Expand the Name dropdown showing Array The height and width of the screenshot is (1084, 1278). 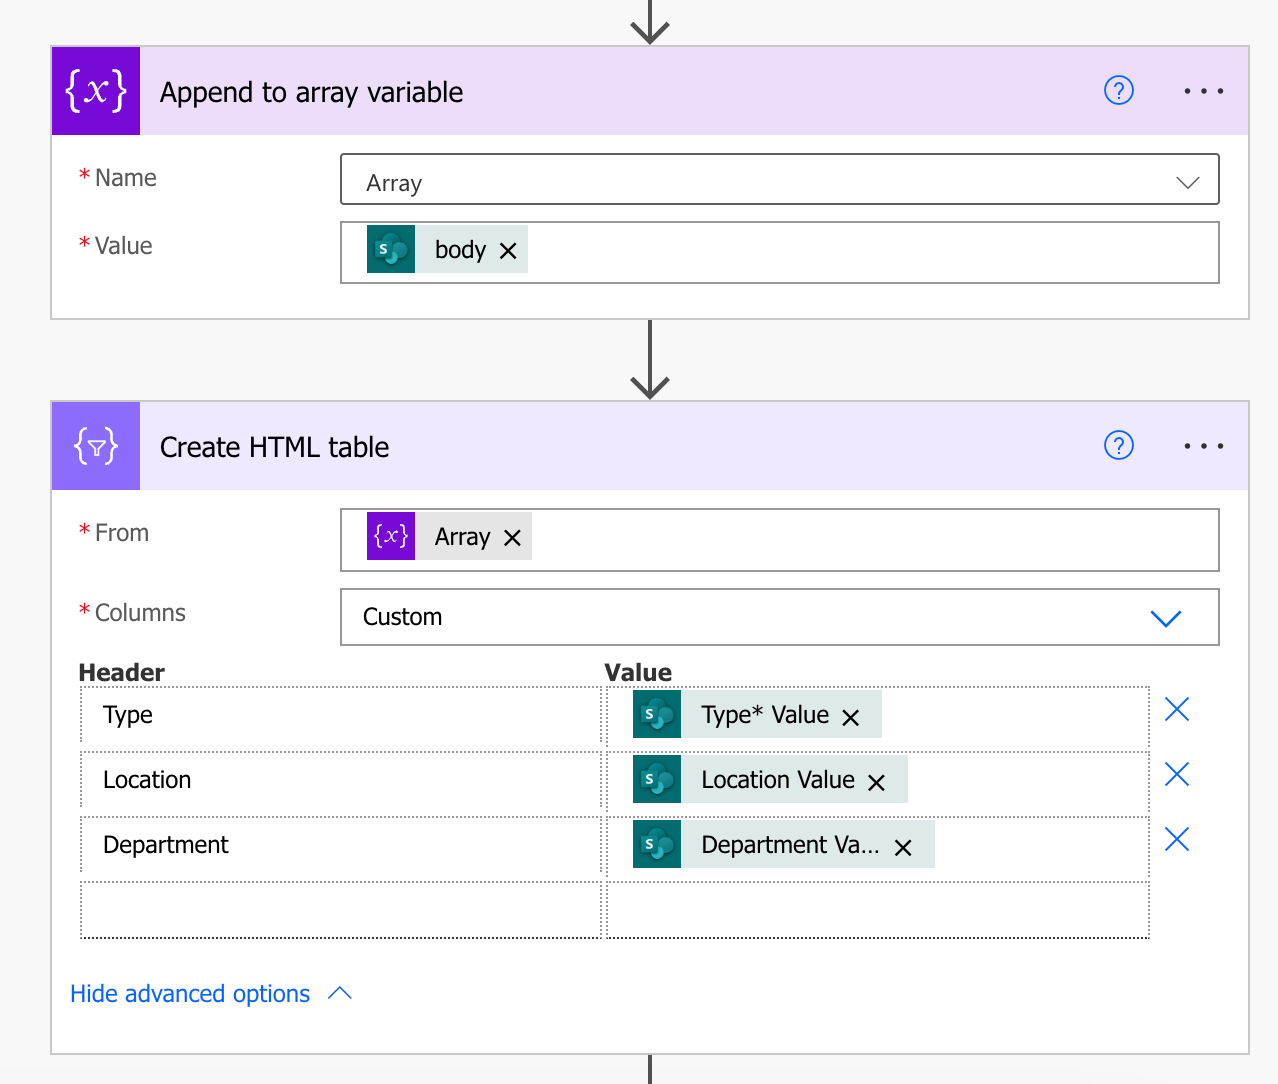tap(1187, 182)
